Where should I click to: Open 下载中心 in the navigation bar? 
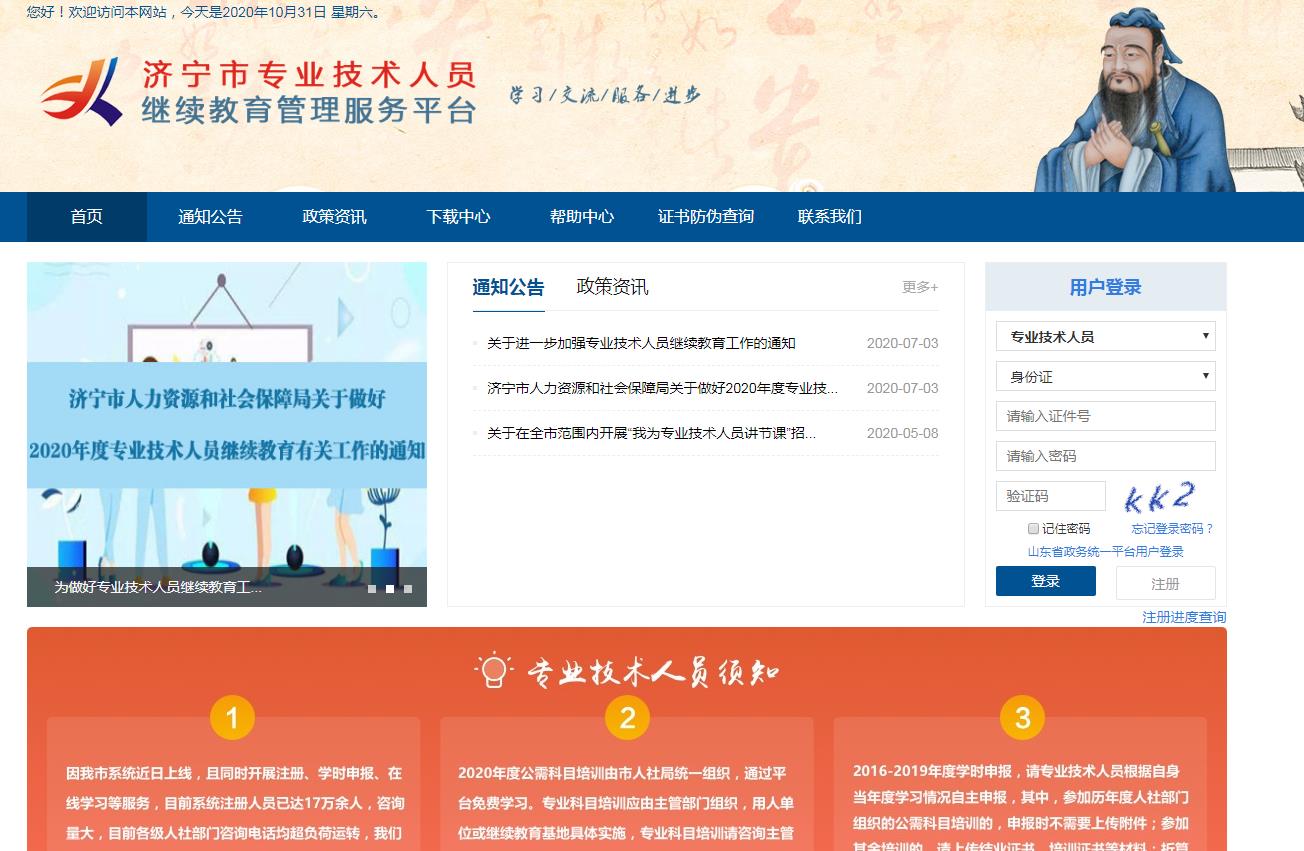pyautogui.click(x=458, y=217)
